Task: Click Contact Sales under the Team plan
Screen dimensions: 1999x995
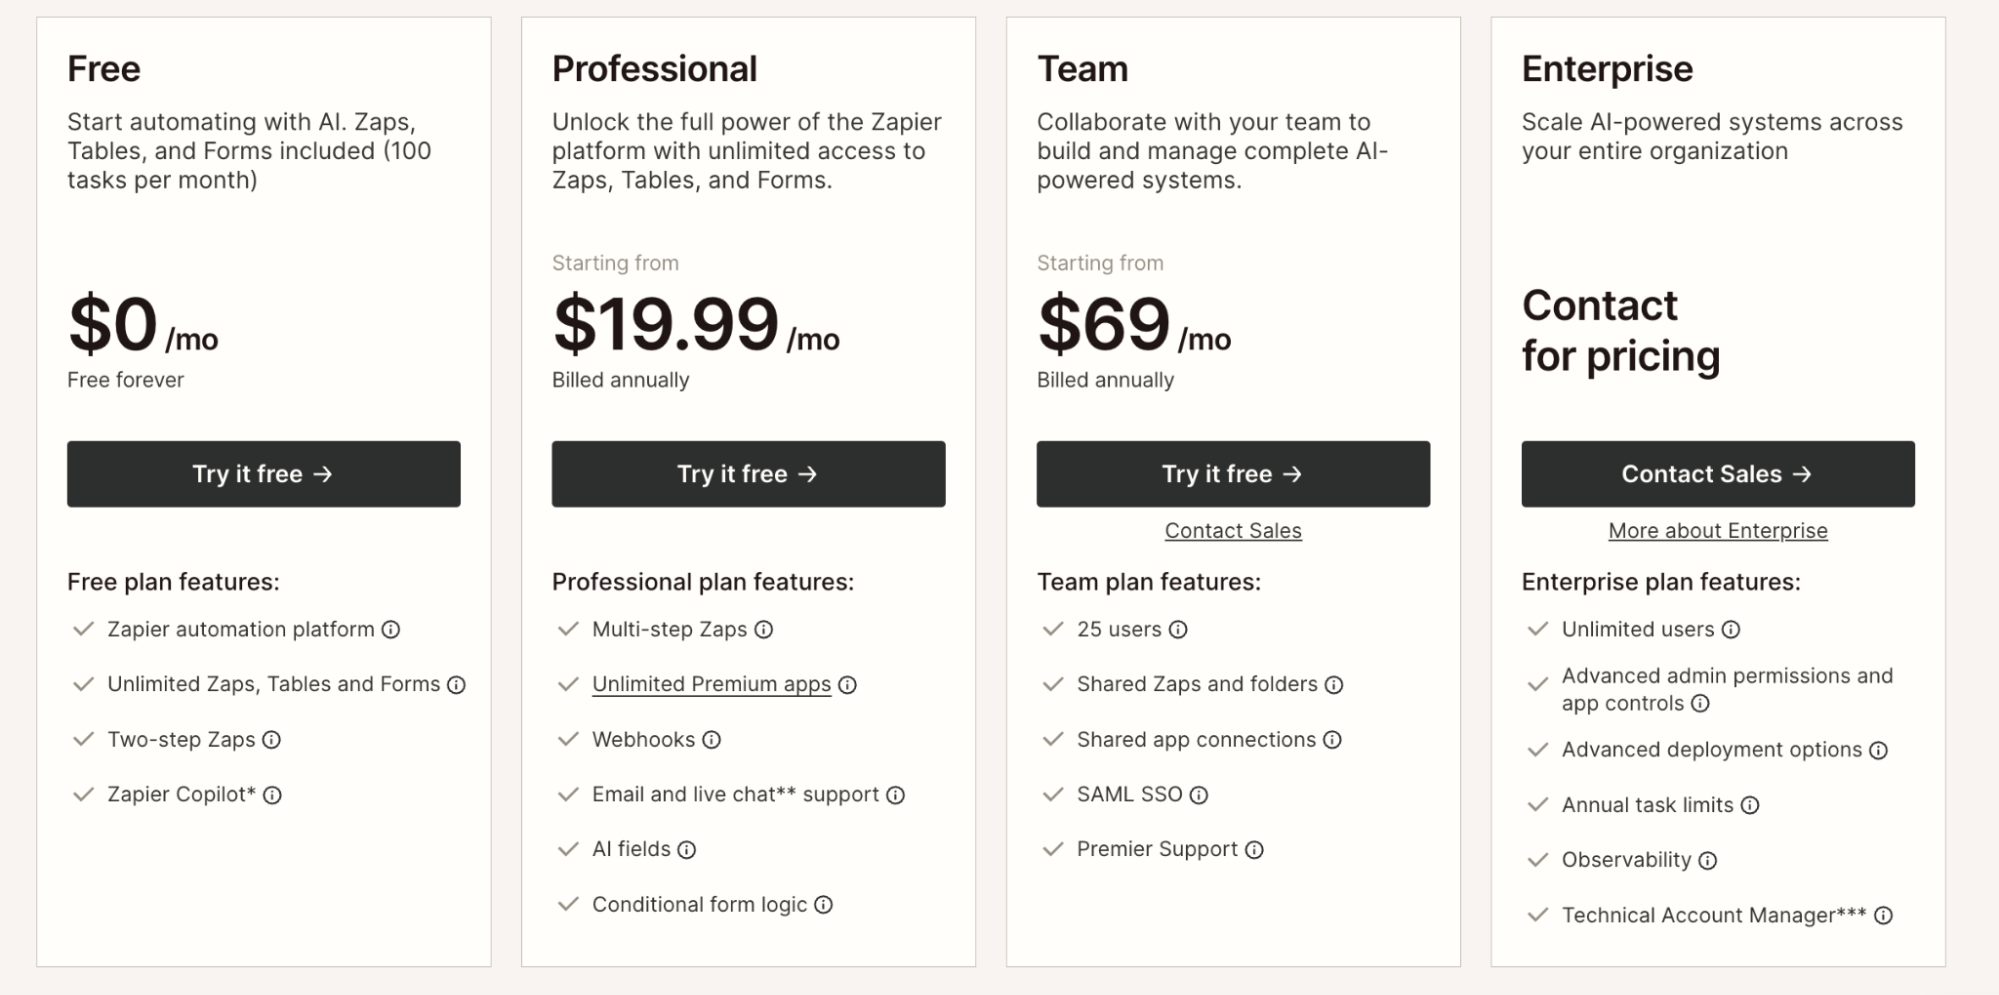Action: (x=1233, y=530)
